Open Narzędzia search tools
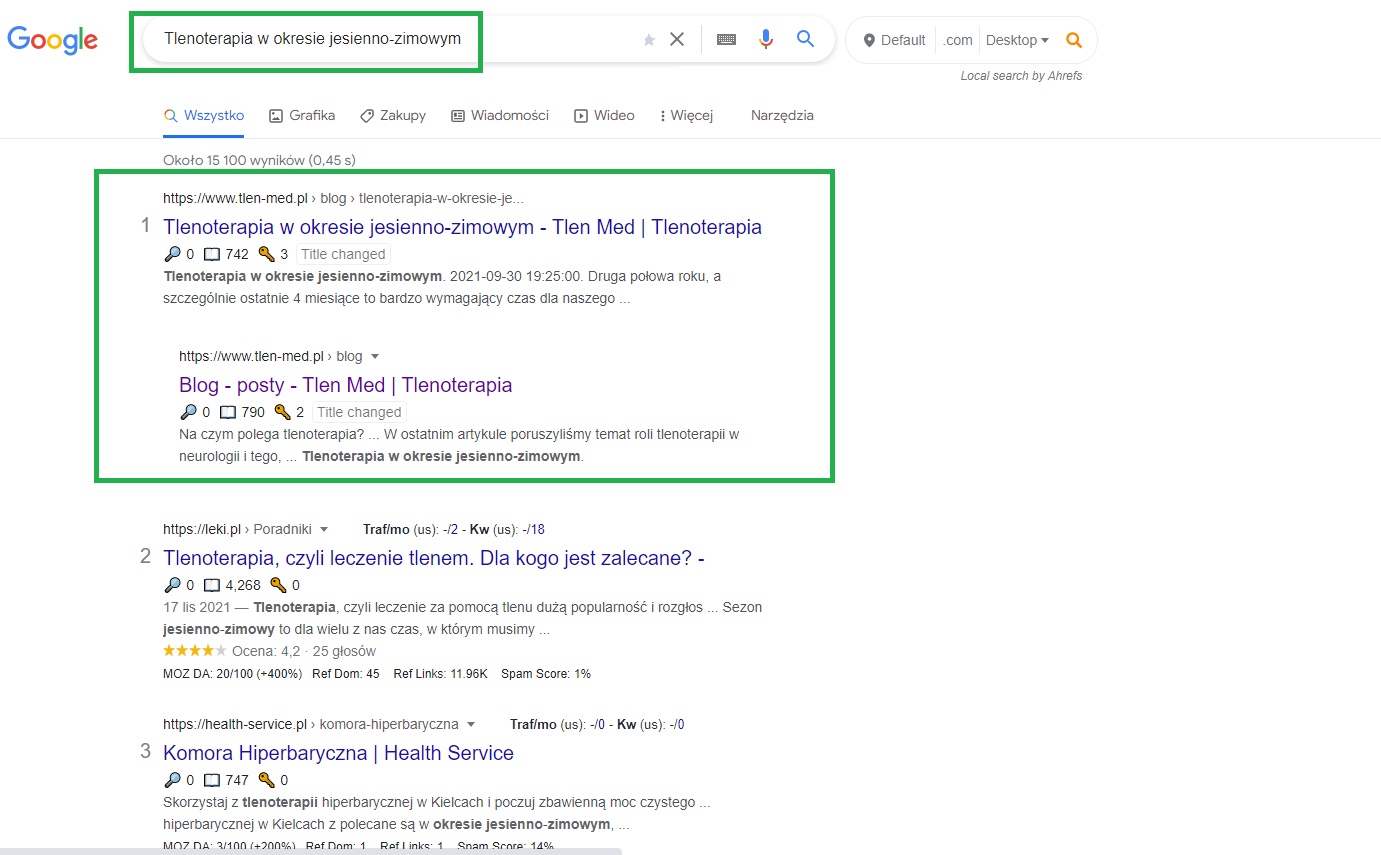1381x855 pixels. click(x=782, y=116)
